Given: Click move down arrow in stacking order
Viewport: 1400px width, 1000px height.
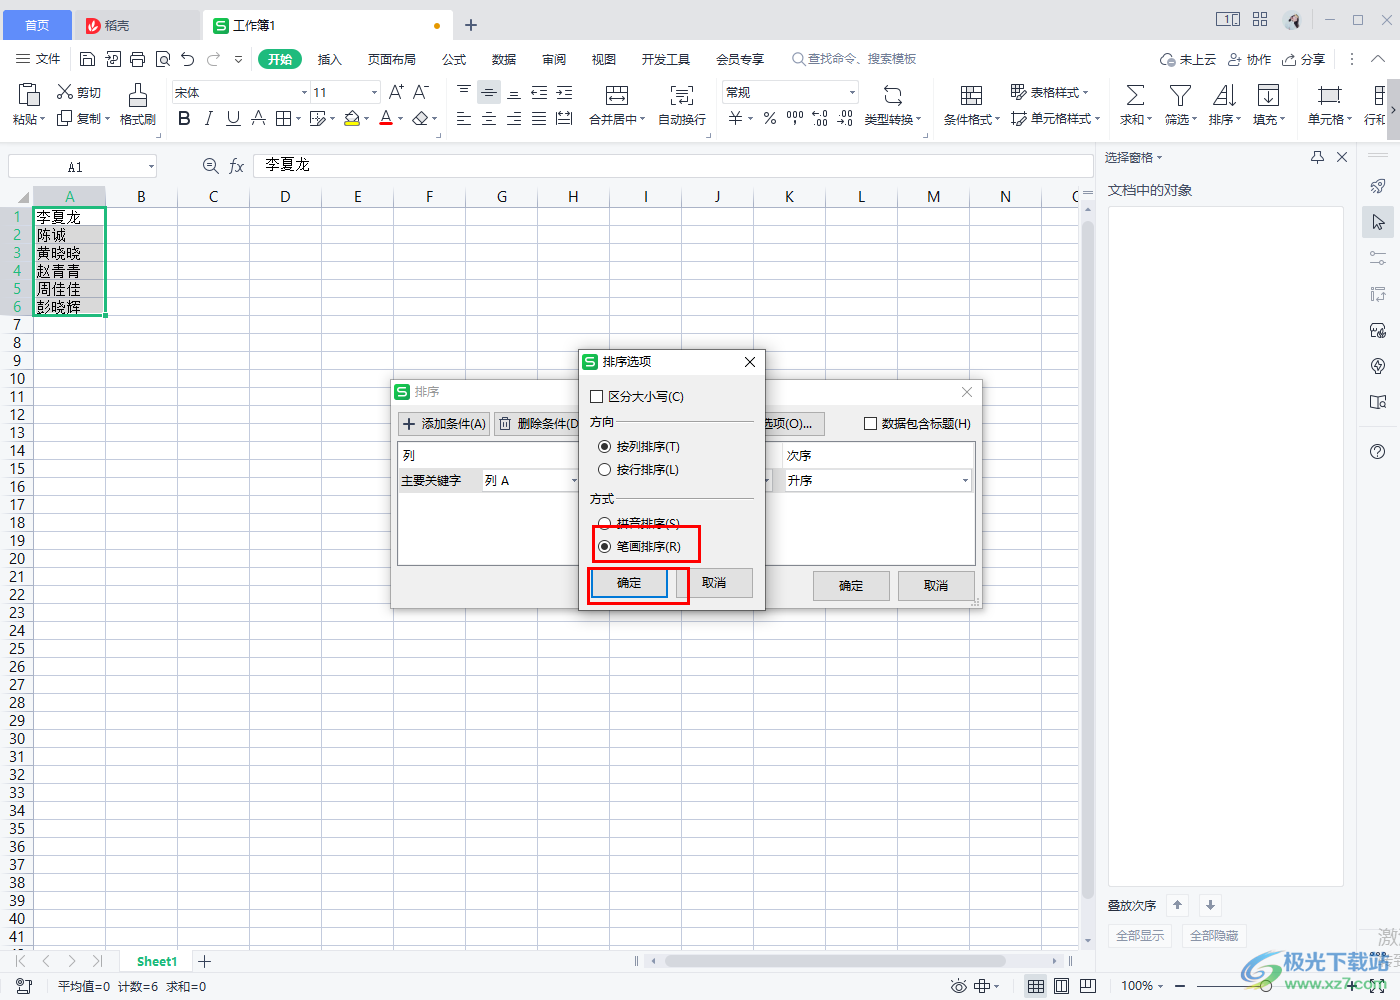Looking at the screenshot, I should tap(1210, 905).
